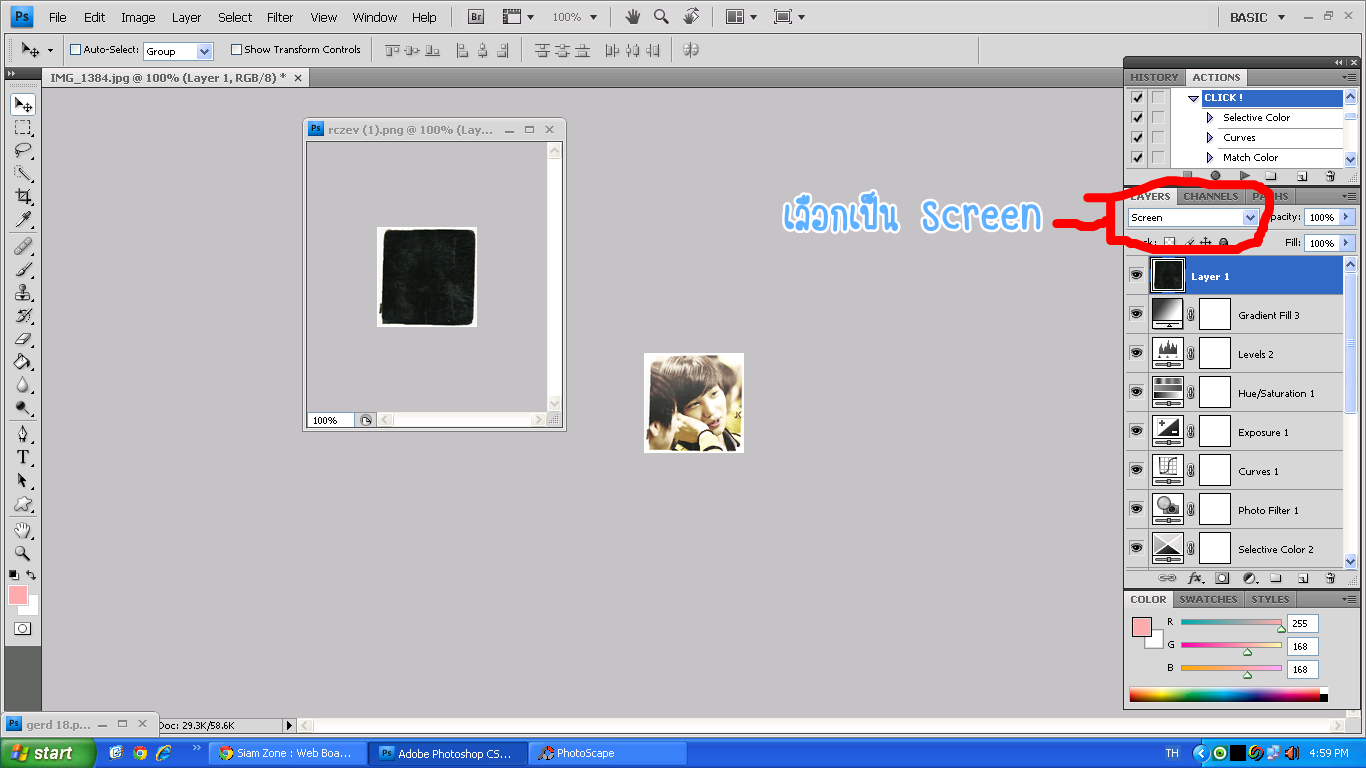Select the Zoom tool in toolbox
Image resolution: width=1366 pixels, height=768 pixels.
point(22,553)
